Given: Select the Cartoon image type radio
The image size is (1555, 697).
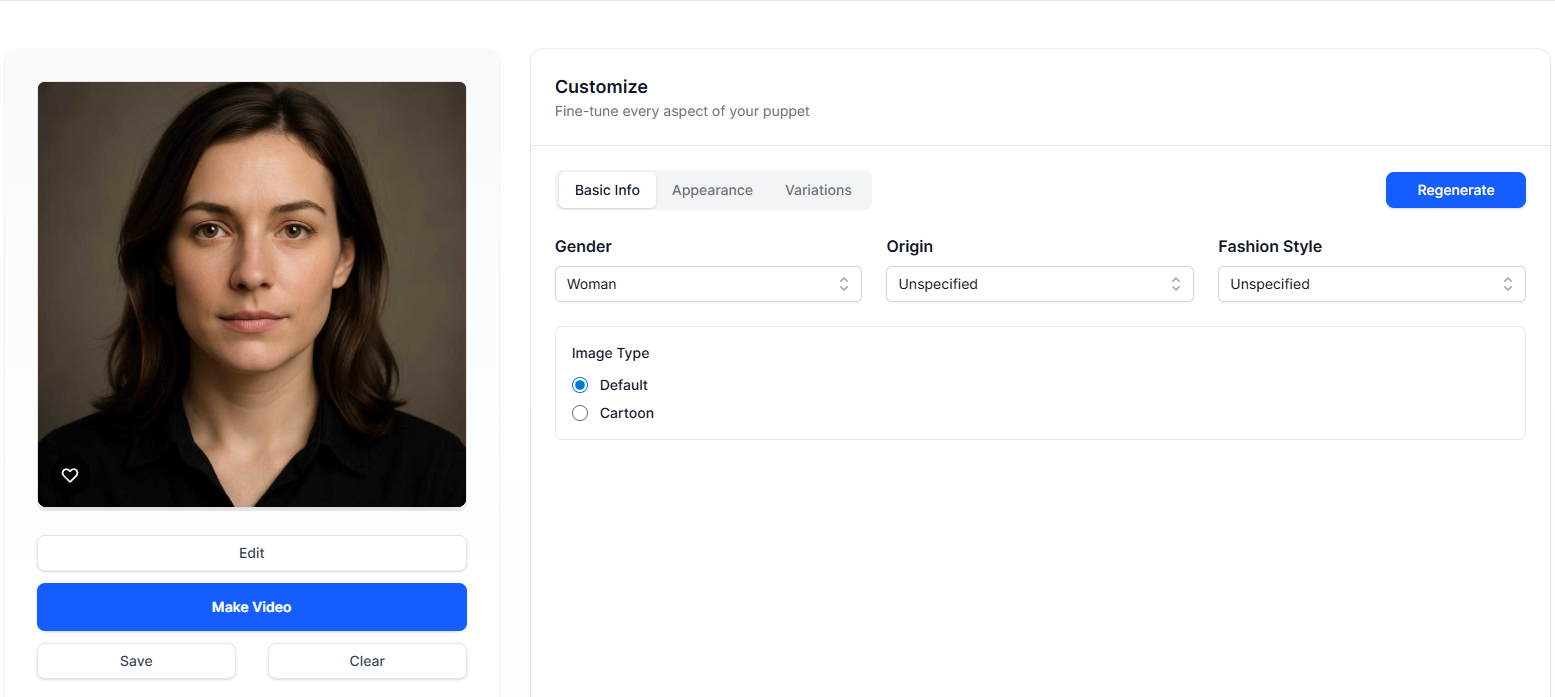Looking at the screenshot, I should coord(580,413).
